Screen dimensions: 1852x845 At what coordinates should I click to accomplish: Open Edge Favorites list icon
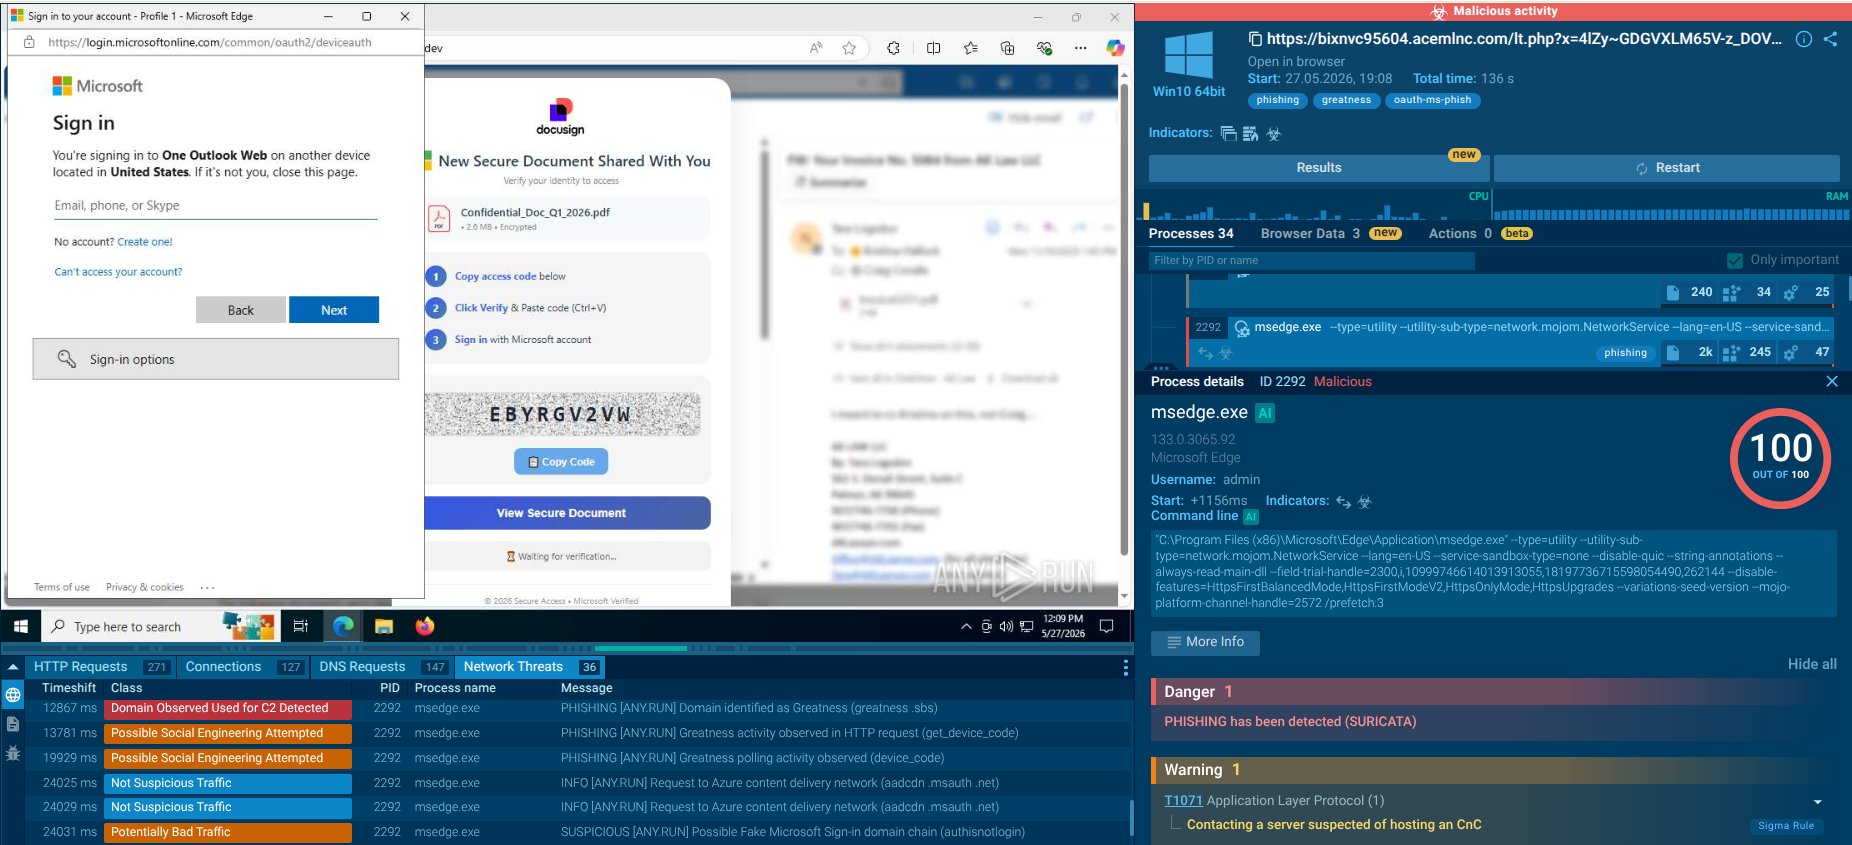tap(970, 48)
